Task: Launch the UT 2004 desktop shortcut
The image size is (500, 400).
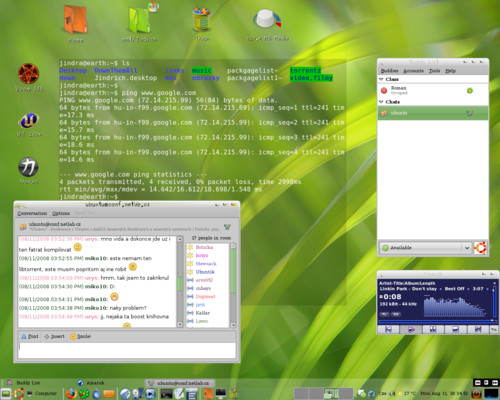Action: pyautogui.click(x=29, y=121)
